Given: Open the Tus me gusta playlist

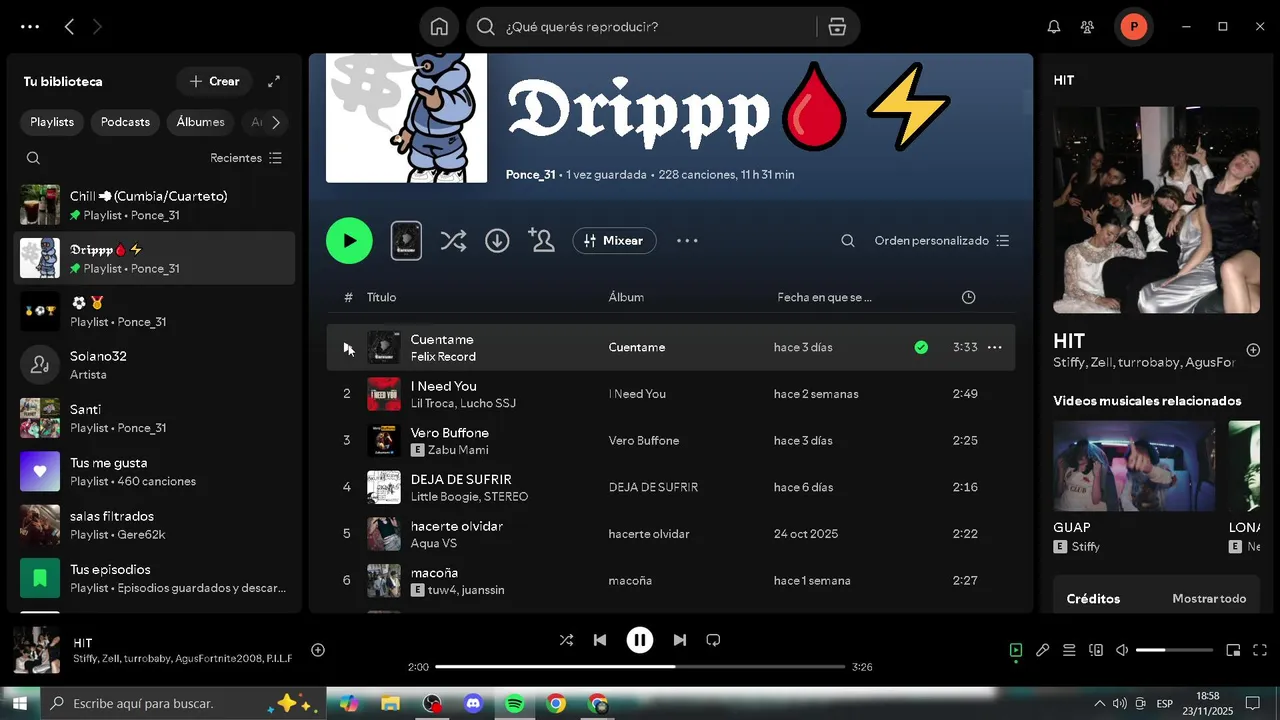Looking at the screenshot, I should 154,471.
